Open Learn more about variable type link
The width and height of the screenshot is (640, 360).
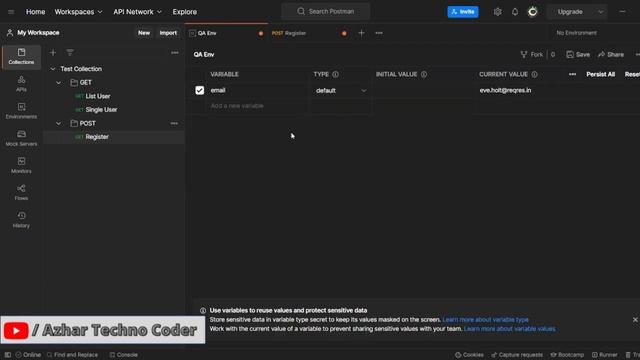point(485,320)
